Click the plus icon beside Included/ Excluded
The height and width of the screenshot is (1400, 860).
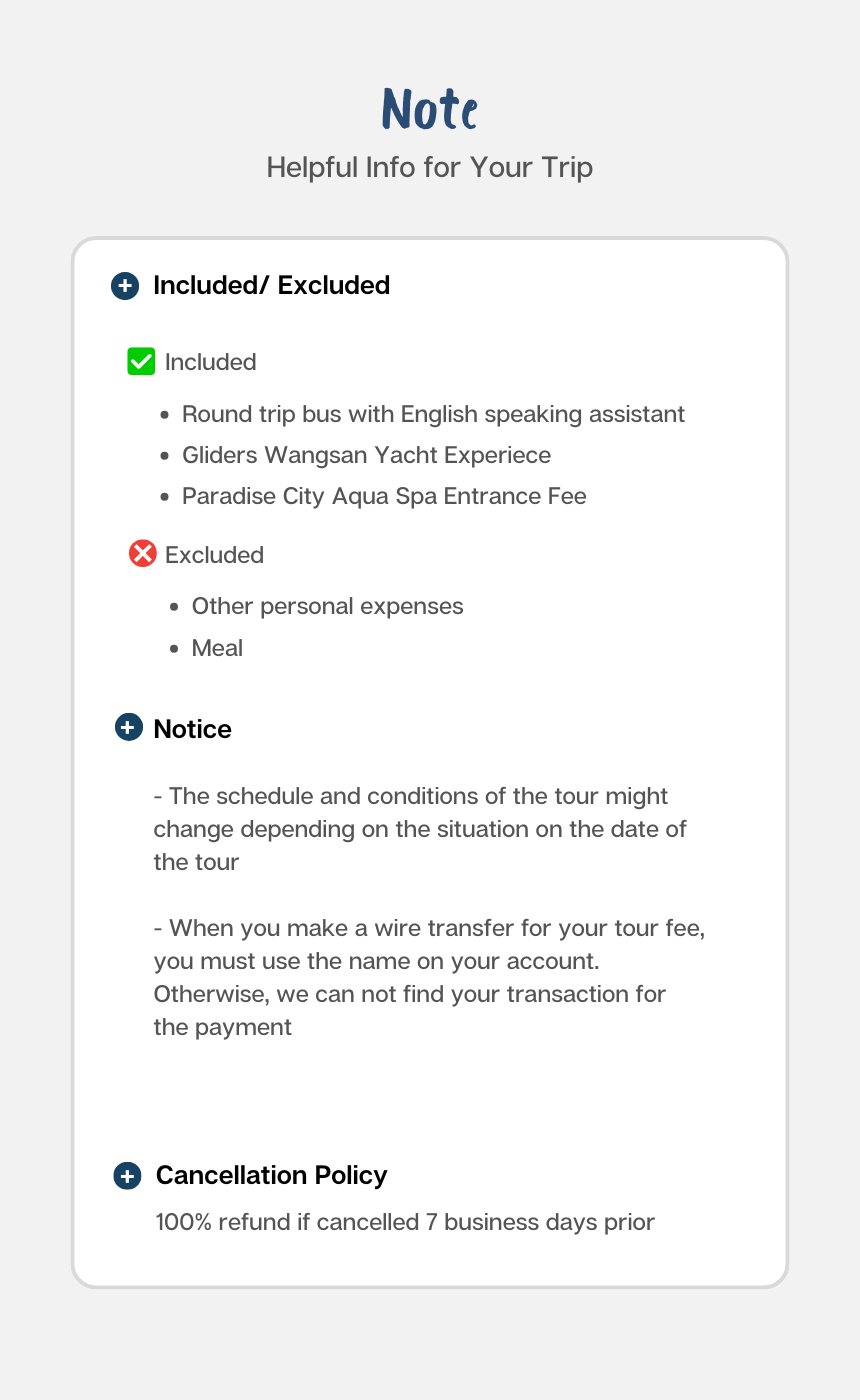click(124, 286)
